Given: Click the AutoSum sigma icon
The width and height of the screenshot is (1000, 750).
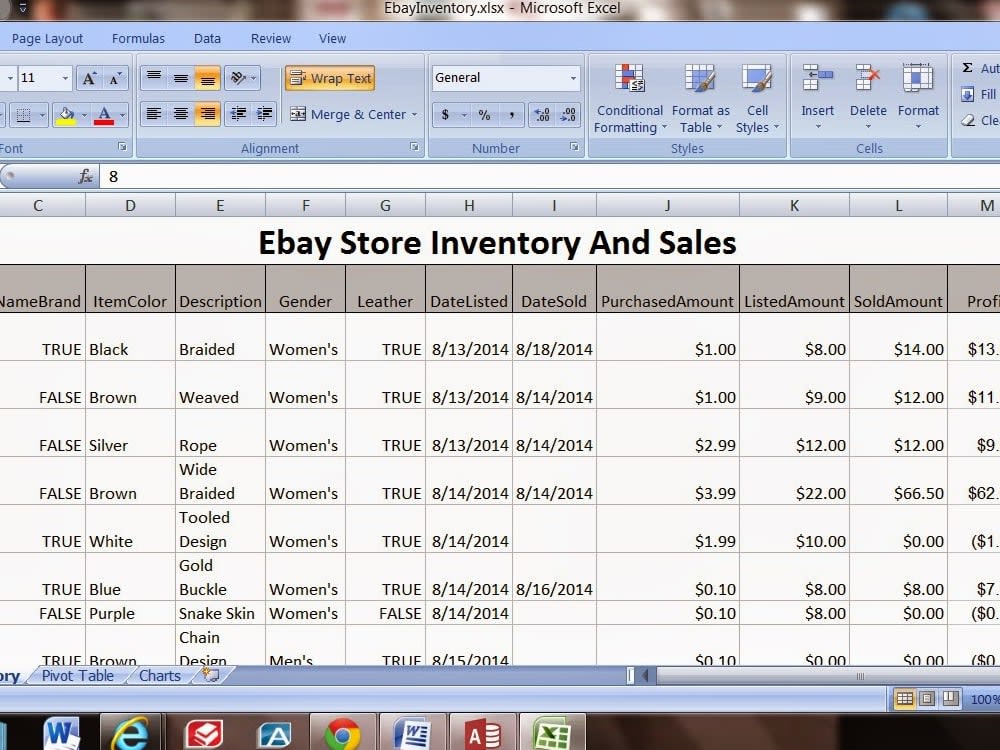Looking at the screenshot, I should click(x=967, y=68).
